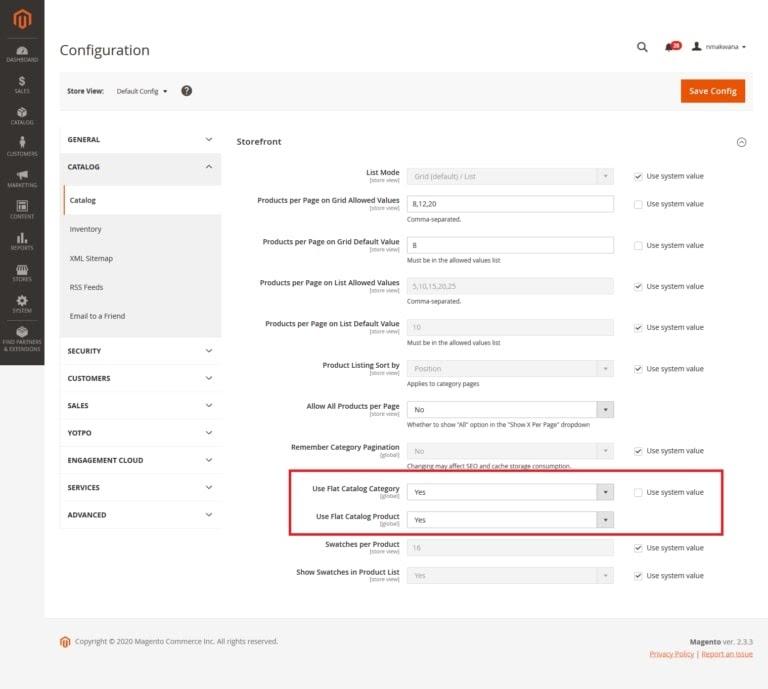Viewport: 768px width, 689px height.
Task: Click Products per Page on Grid Default Value field
Action: [510, 245]
